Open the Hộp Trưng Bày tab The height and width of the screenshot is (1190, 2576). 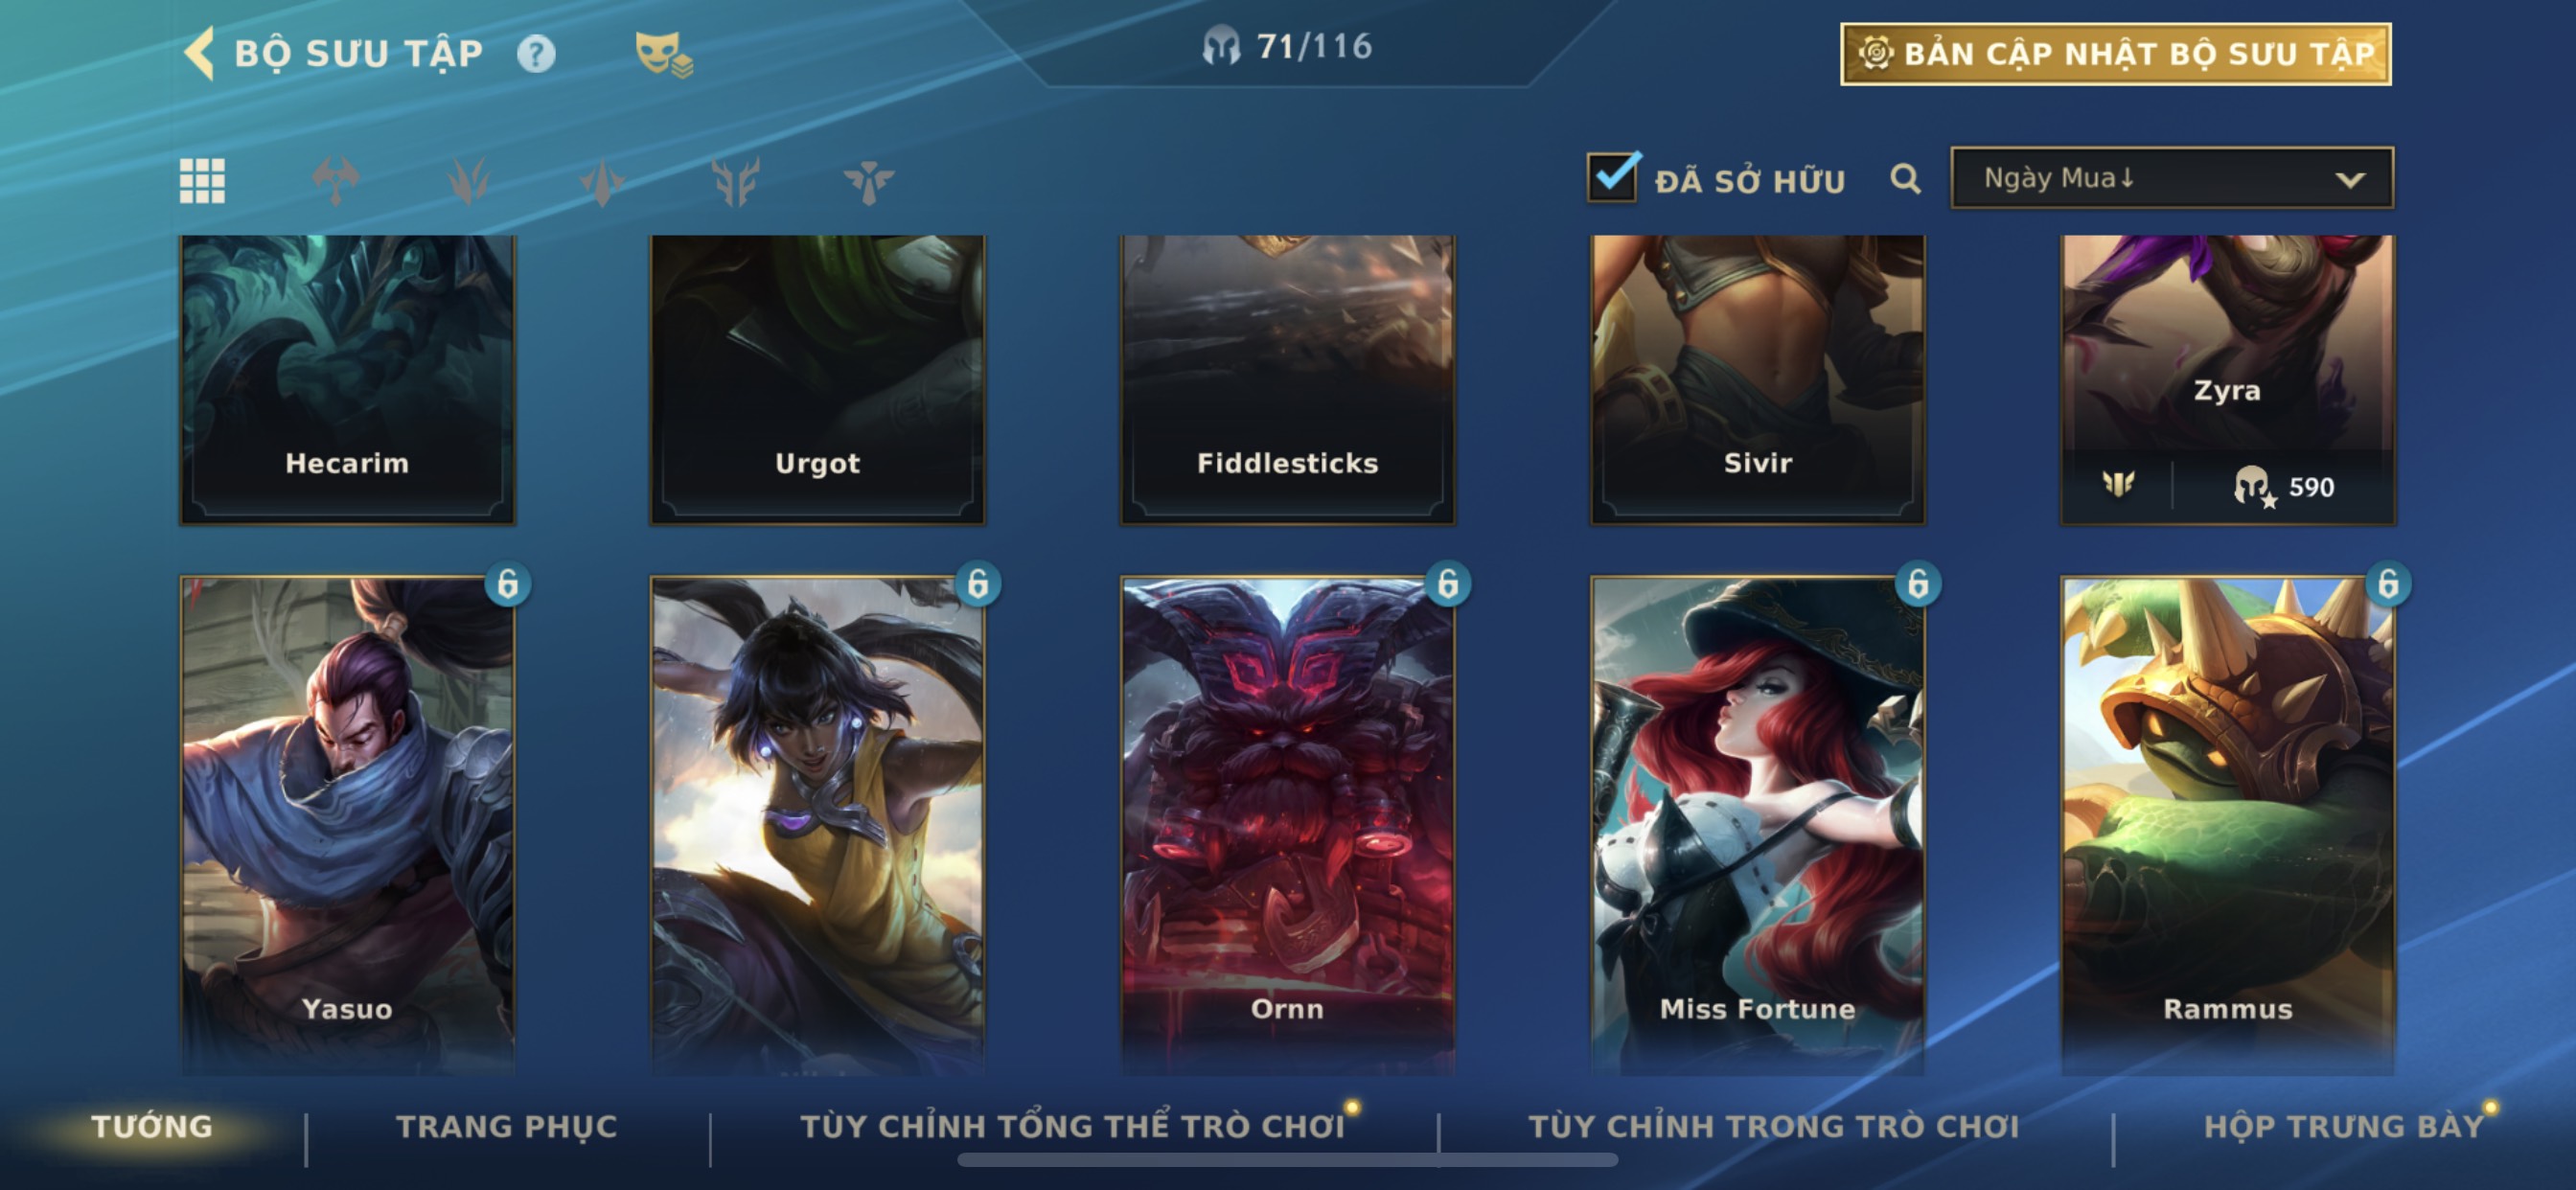point(2344,1126)
